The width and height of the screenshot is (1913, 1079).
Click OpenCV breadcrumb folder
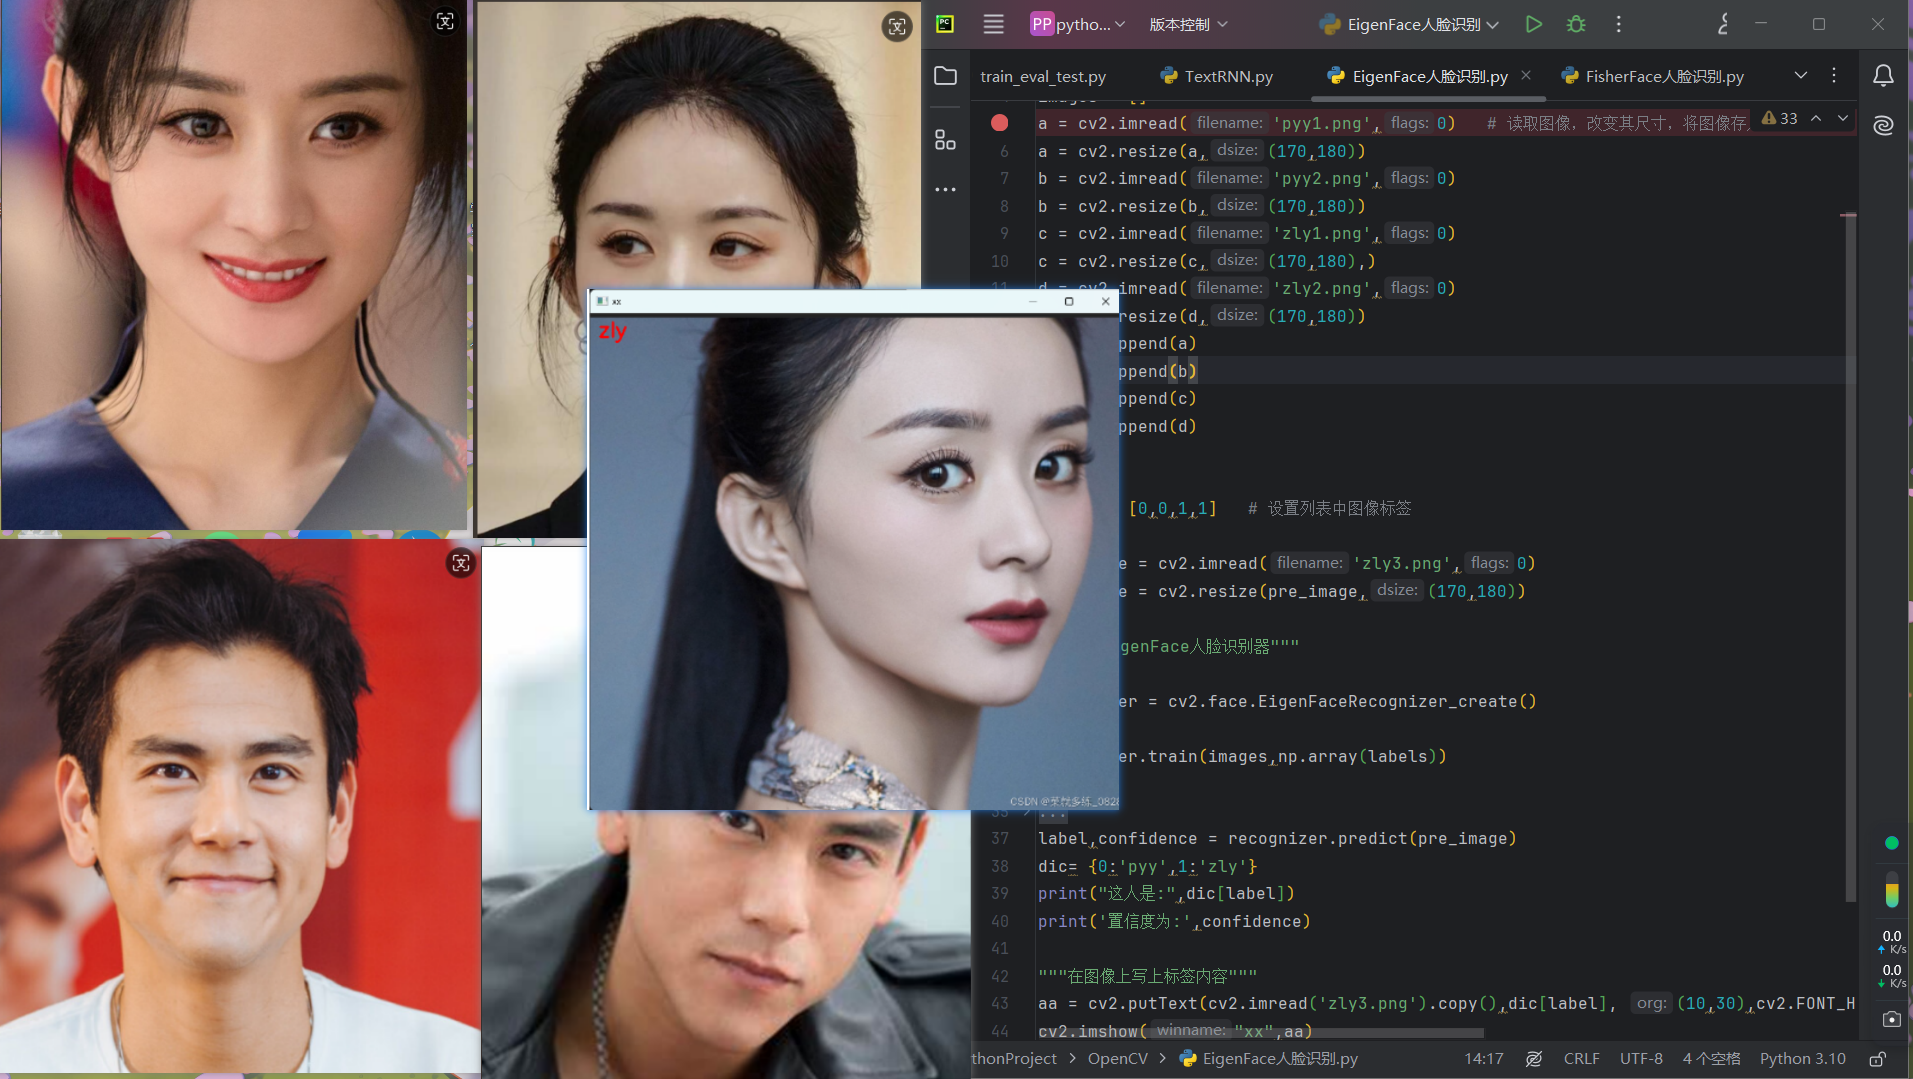[1118, 1058]
